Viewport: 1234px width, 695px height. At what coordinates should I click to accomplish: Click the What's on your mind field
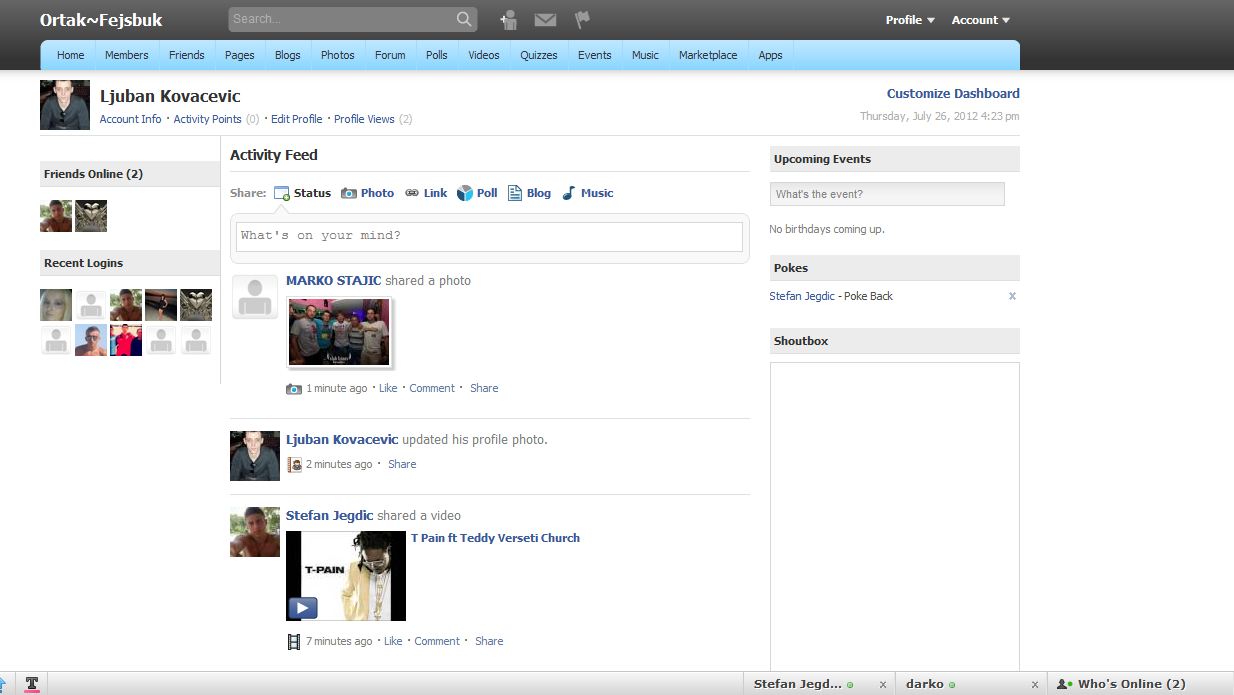click(490, 236)
